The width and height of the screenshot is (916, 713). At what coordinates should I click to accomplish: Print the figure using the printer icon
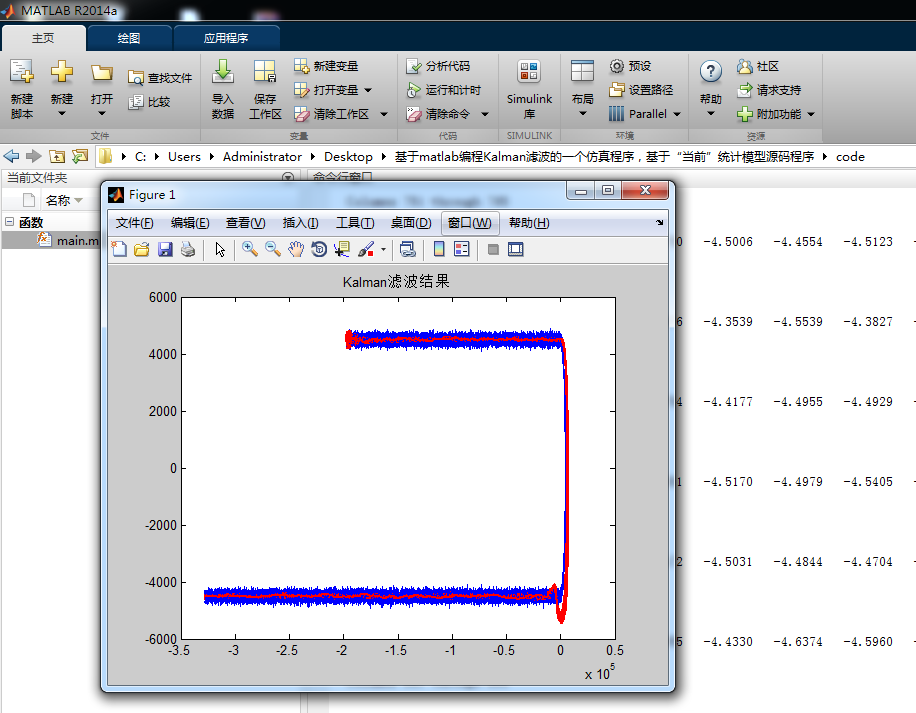(x=188, y=250)
